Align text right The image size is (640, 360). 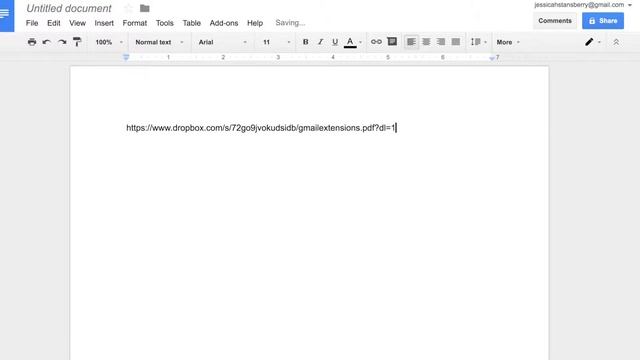441,42
